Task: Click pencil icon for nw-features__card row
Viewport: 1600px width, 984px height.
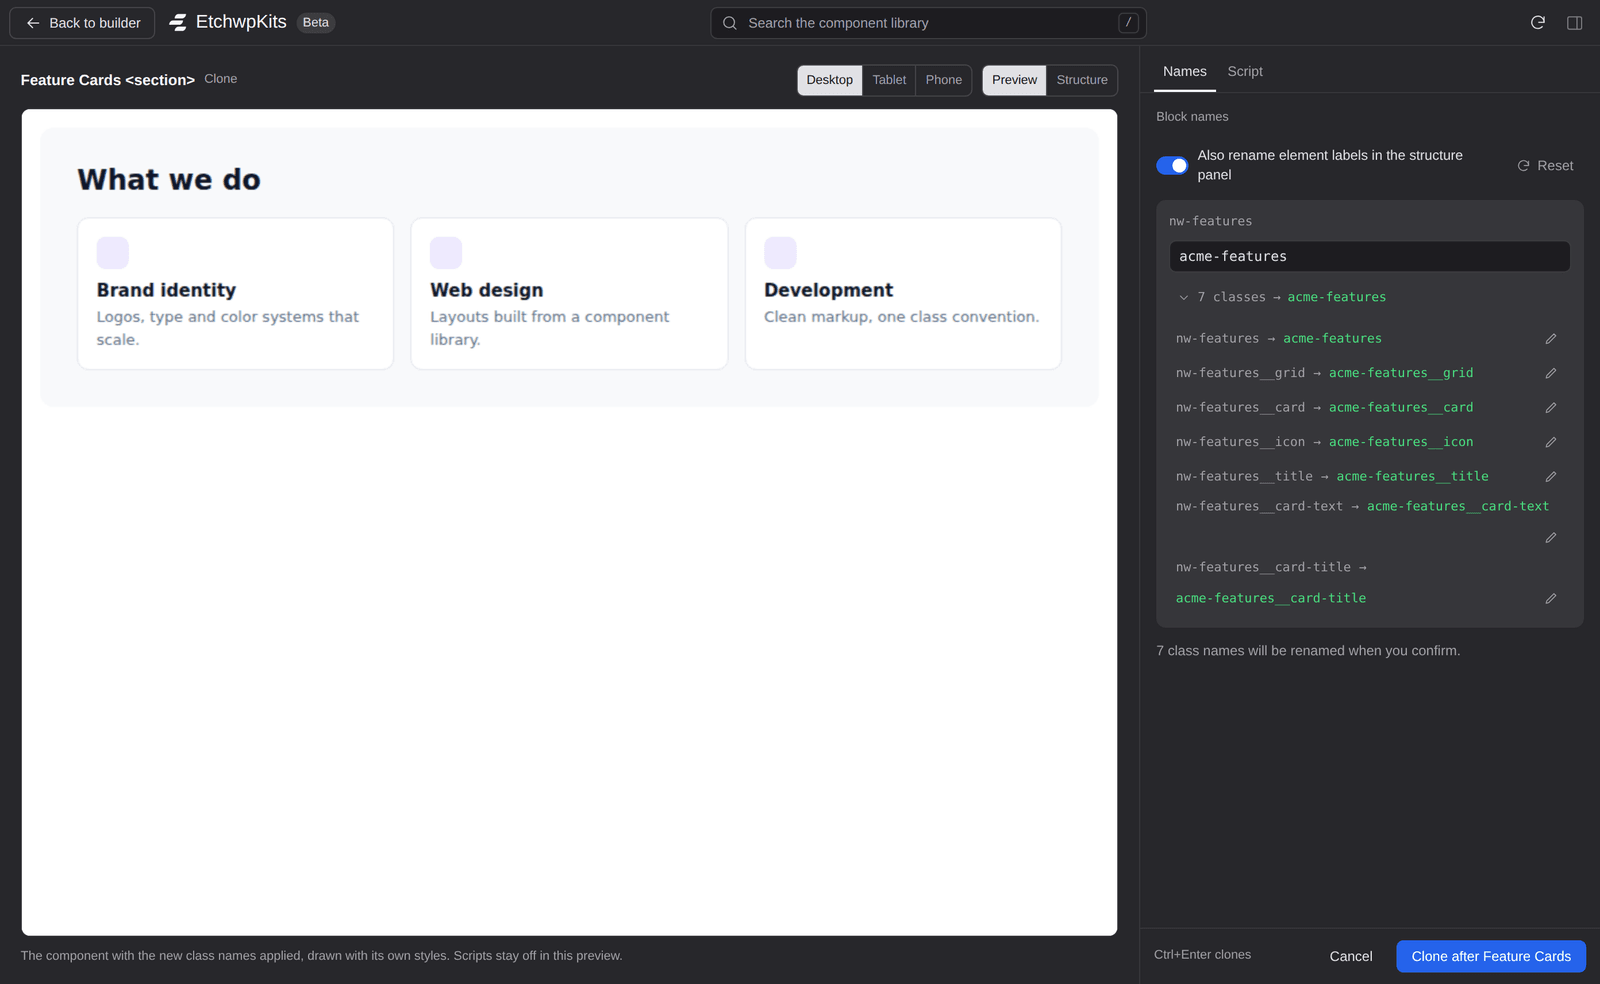Action: pyautogui.click(x=1551, y=408)
